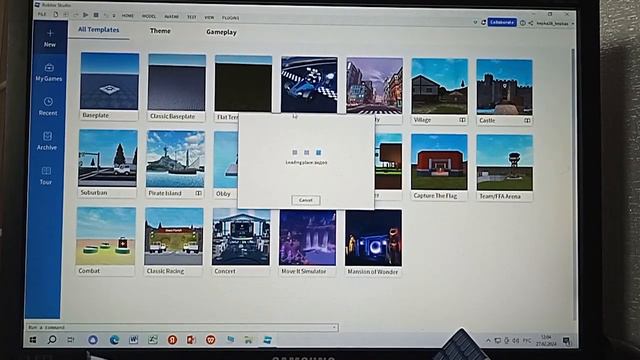Open help icon right of Collaborate
Image resolution: width=640 pixels, height=360 pixels.
[x=522, y=23]
